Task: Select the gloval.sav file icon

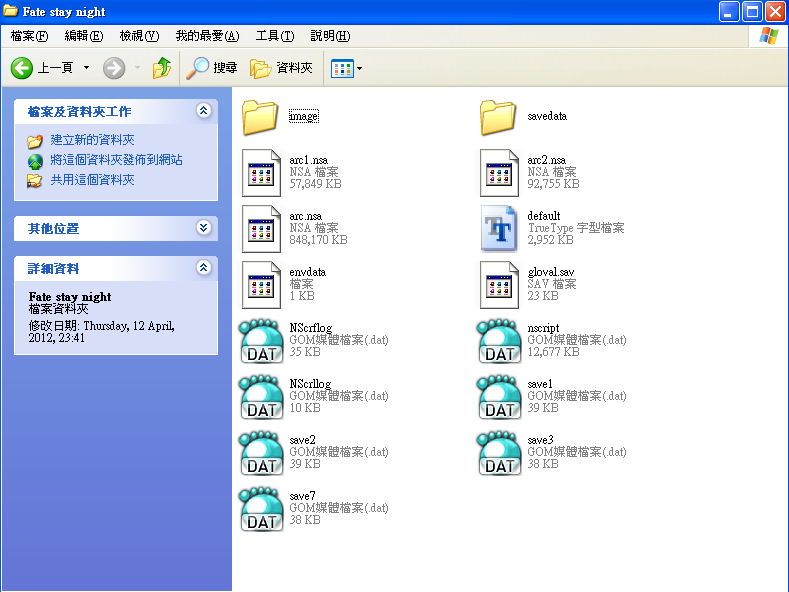Action: [x=499, y=285]
